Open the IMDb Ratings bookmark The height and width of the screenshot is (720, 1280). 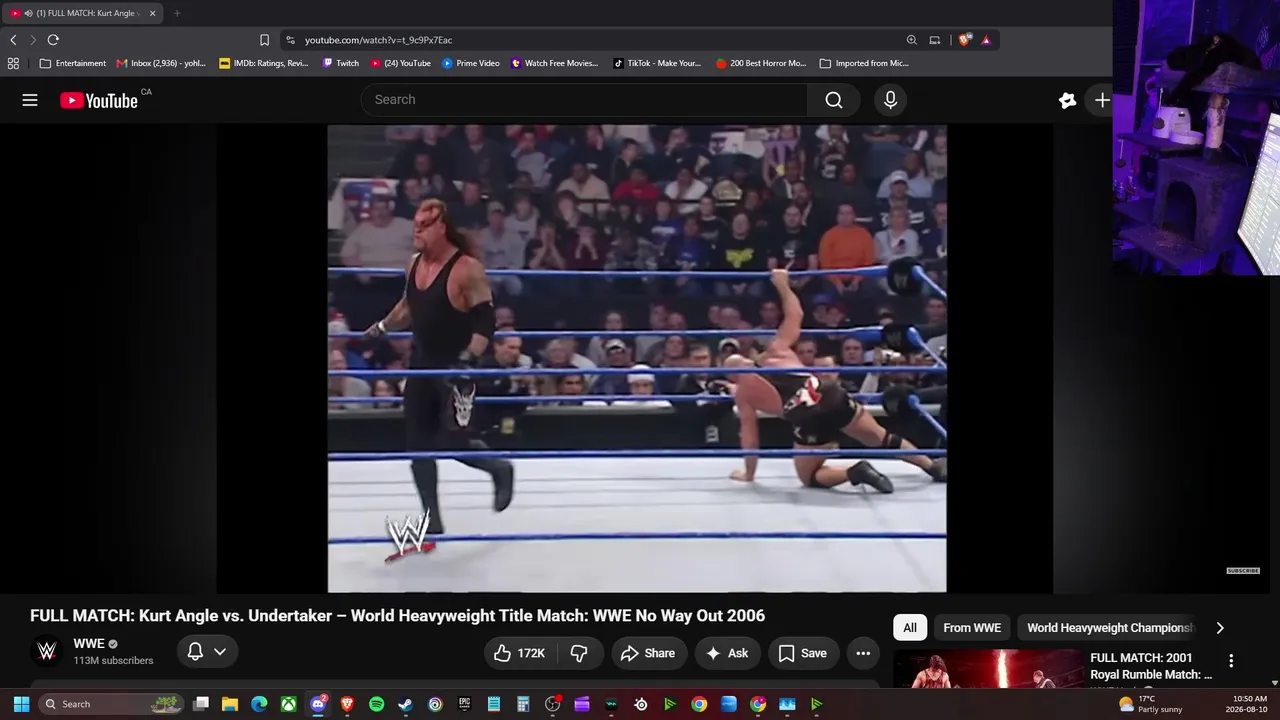click(x=264, y=63)
